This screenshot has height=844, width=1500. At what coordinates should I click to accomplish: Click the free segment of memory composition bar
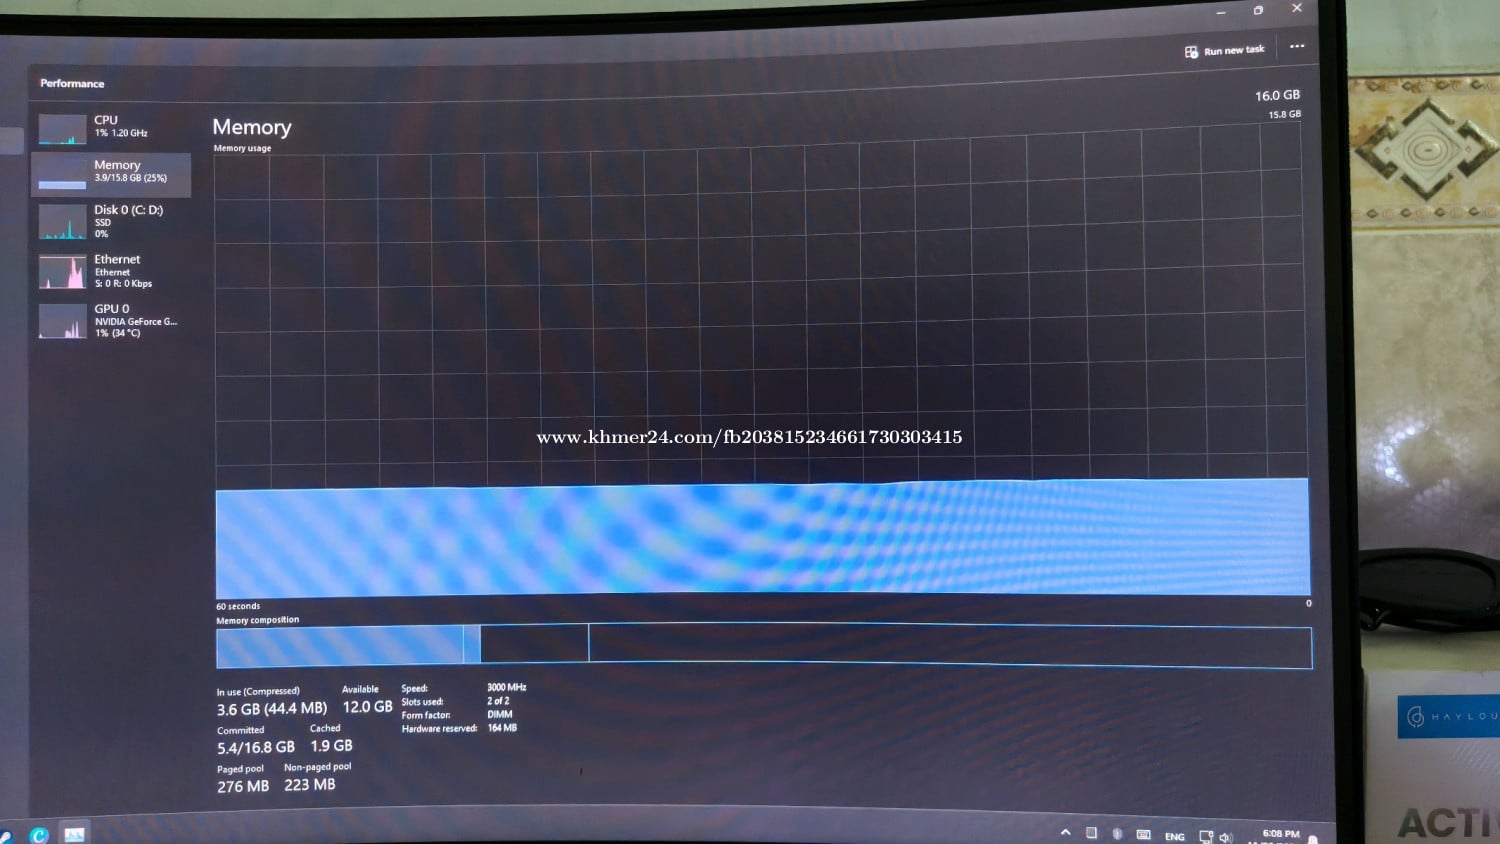point(950,646)
